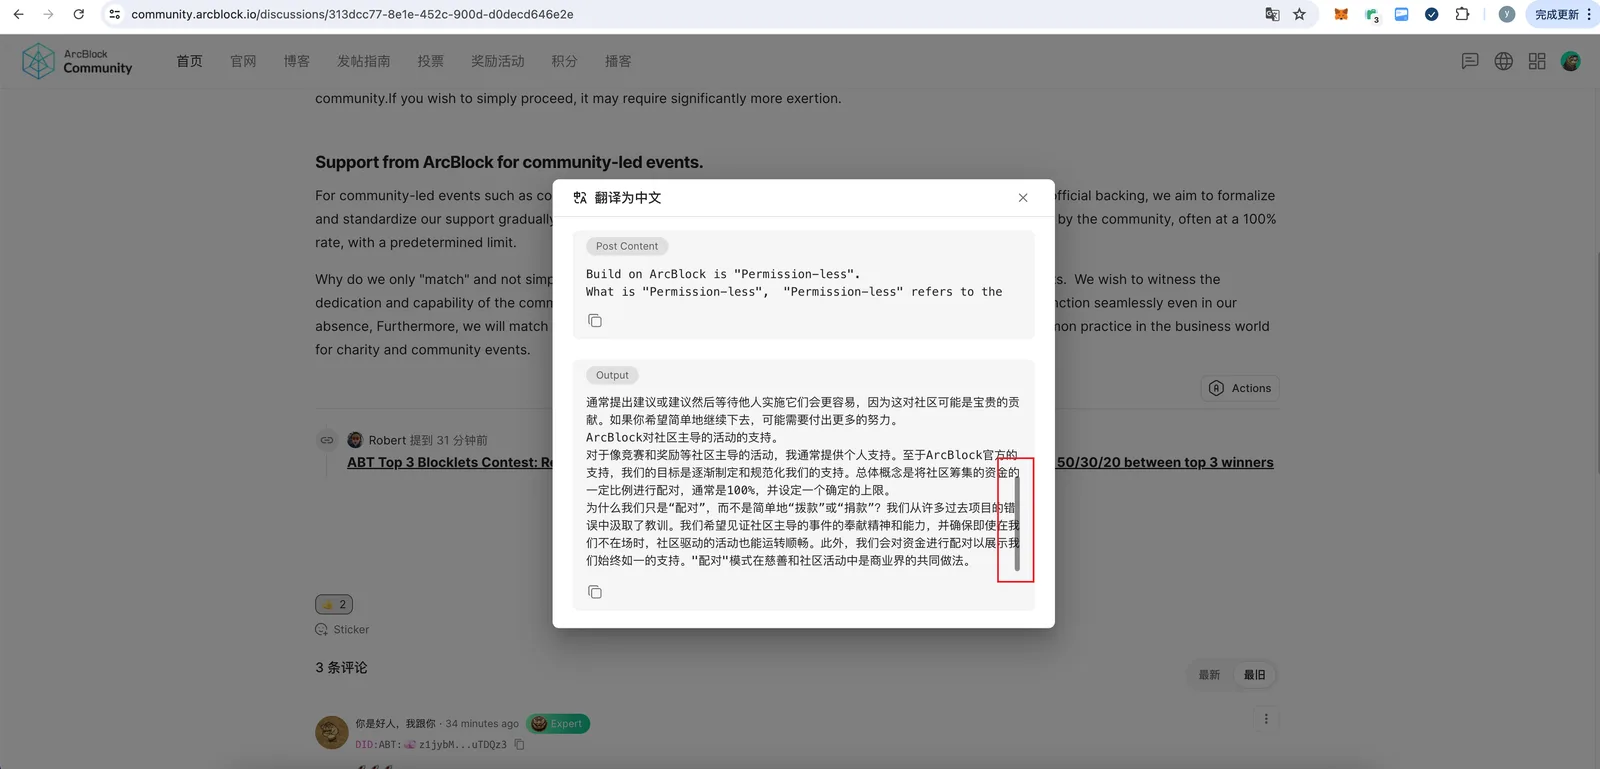Image resolution: width=1600 pixels, height=769 pixels.
Task: Copy the commenter's DID address
Action: [519, 744]
